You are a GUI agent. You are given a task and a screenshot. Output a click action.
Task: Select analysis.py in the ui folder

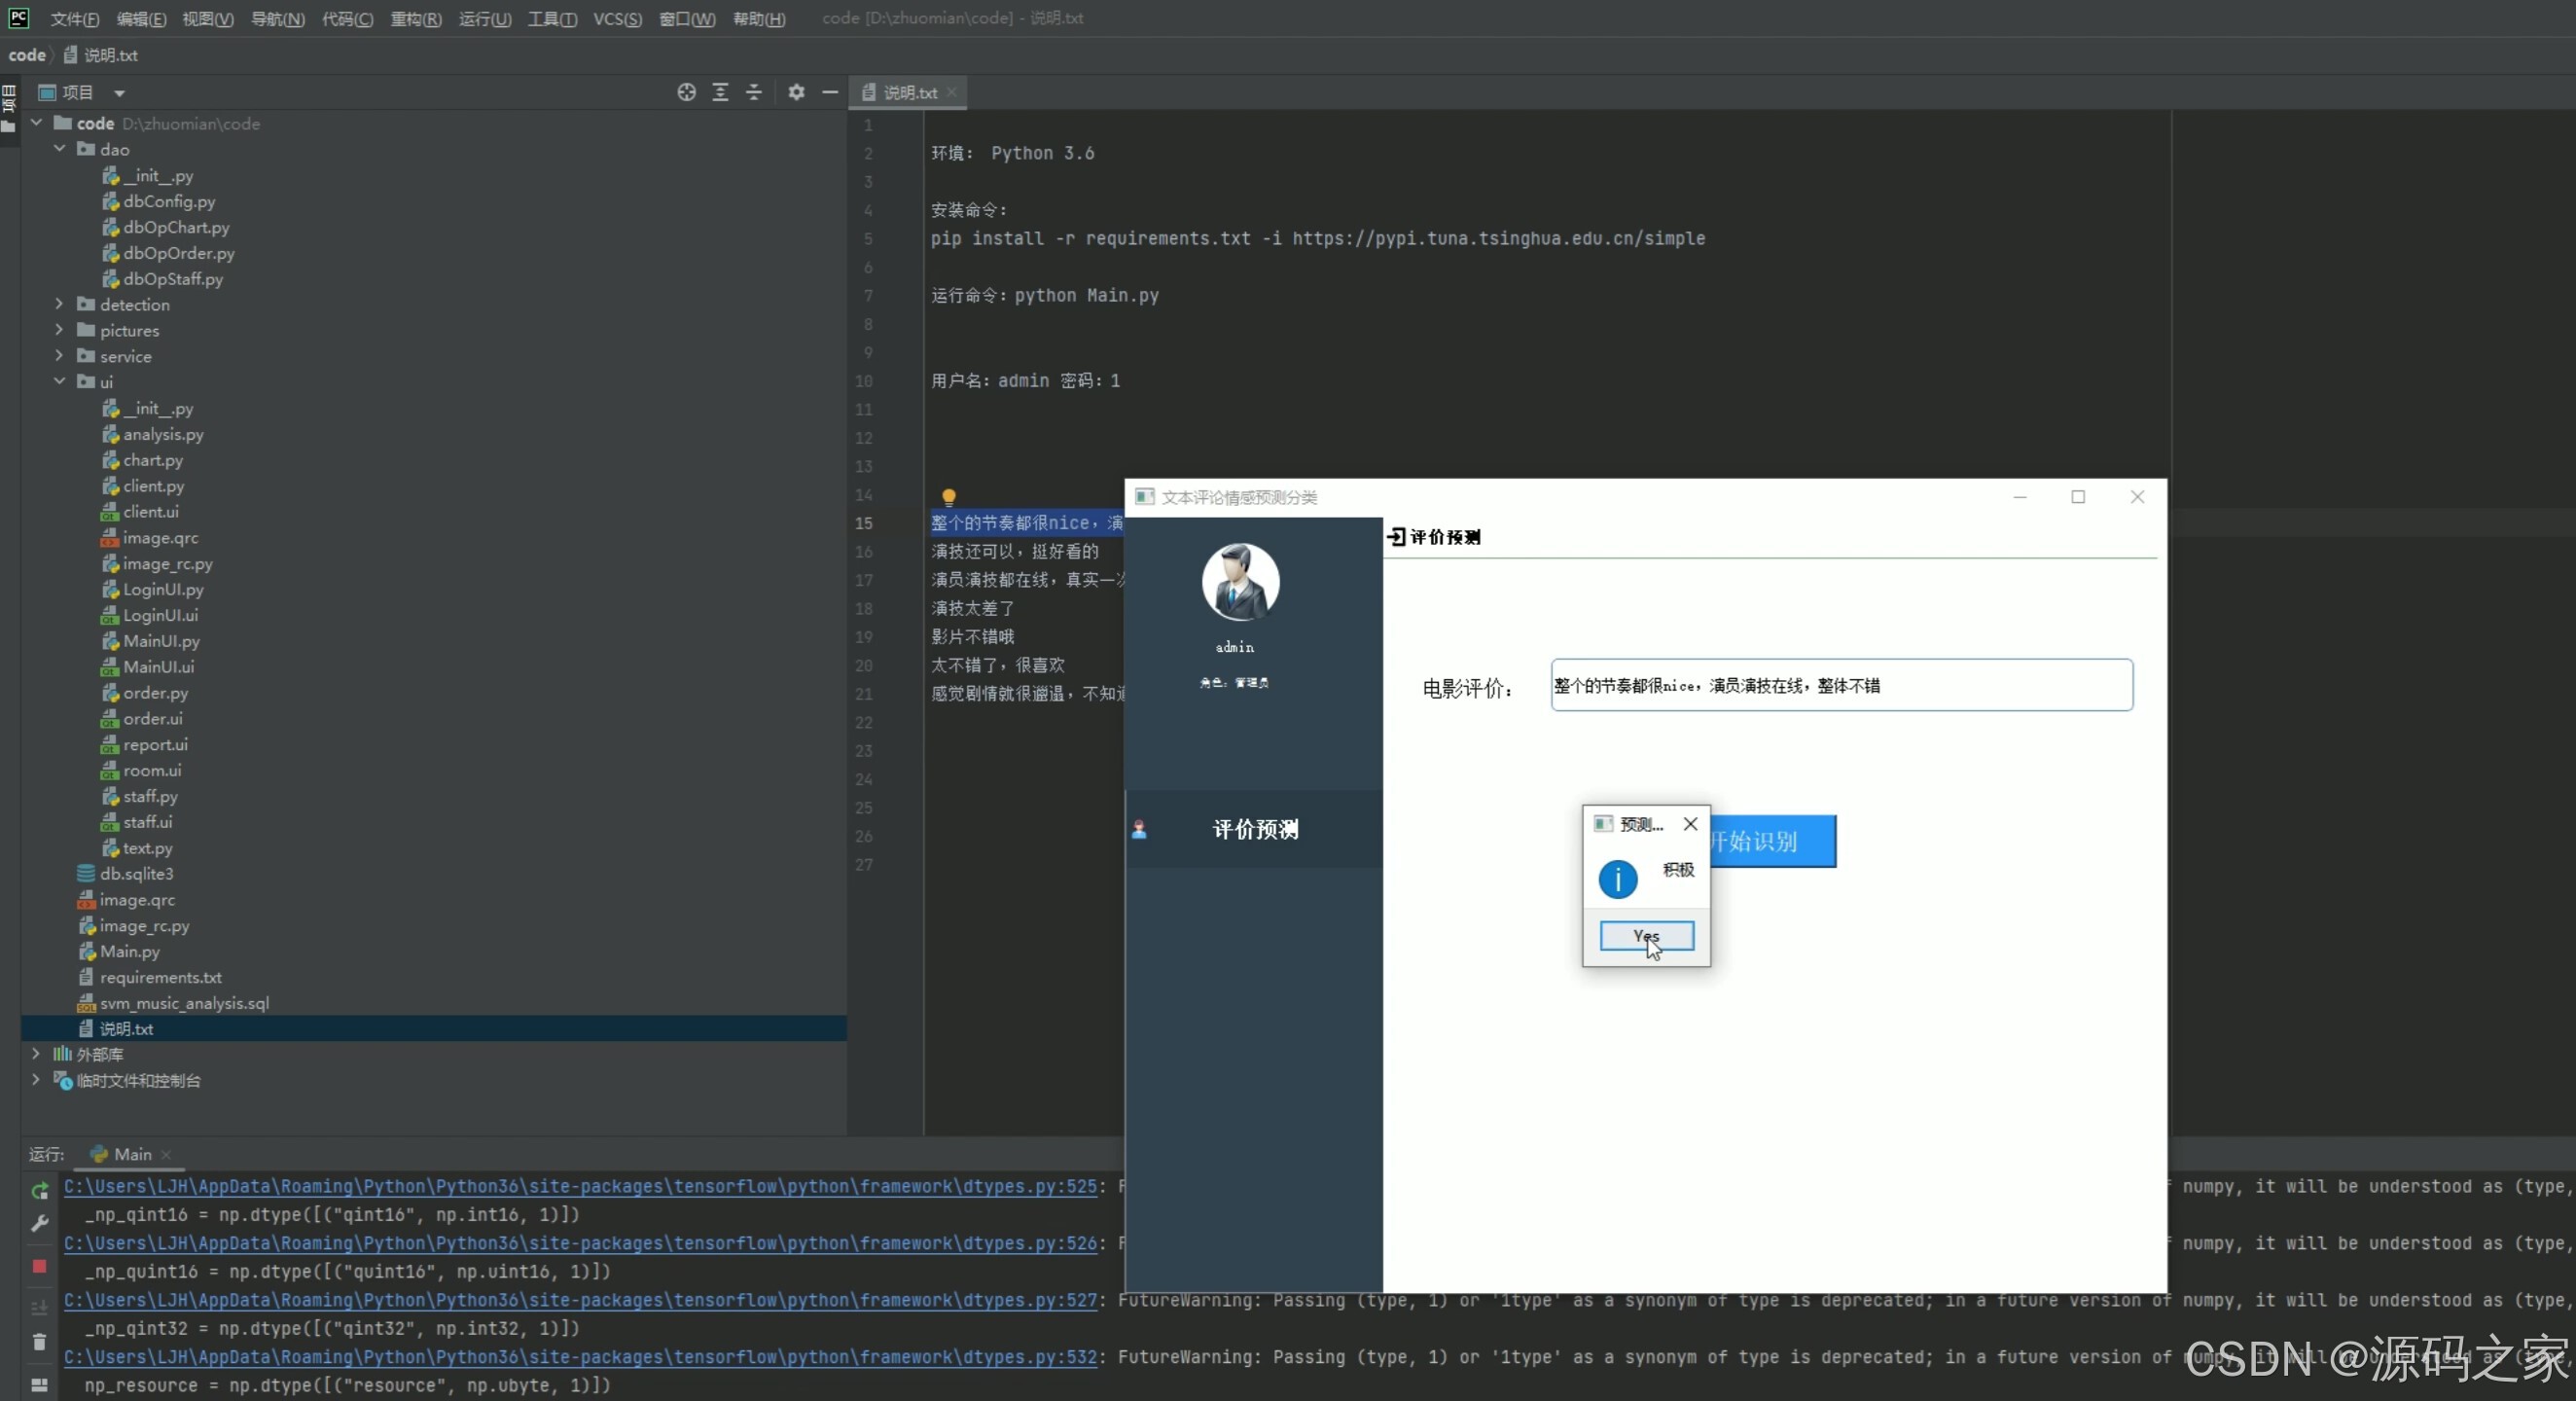point(163,434)
